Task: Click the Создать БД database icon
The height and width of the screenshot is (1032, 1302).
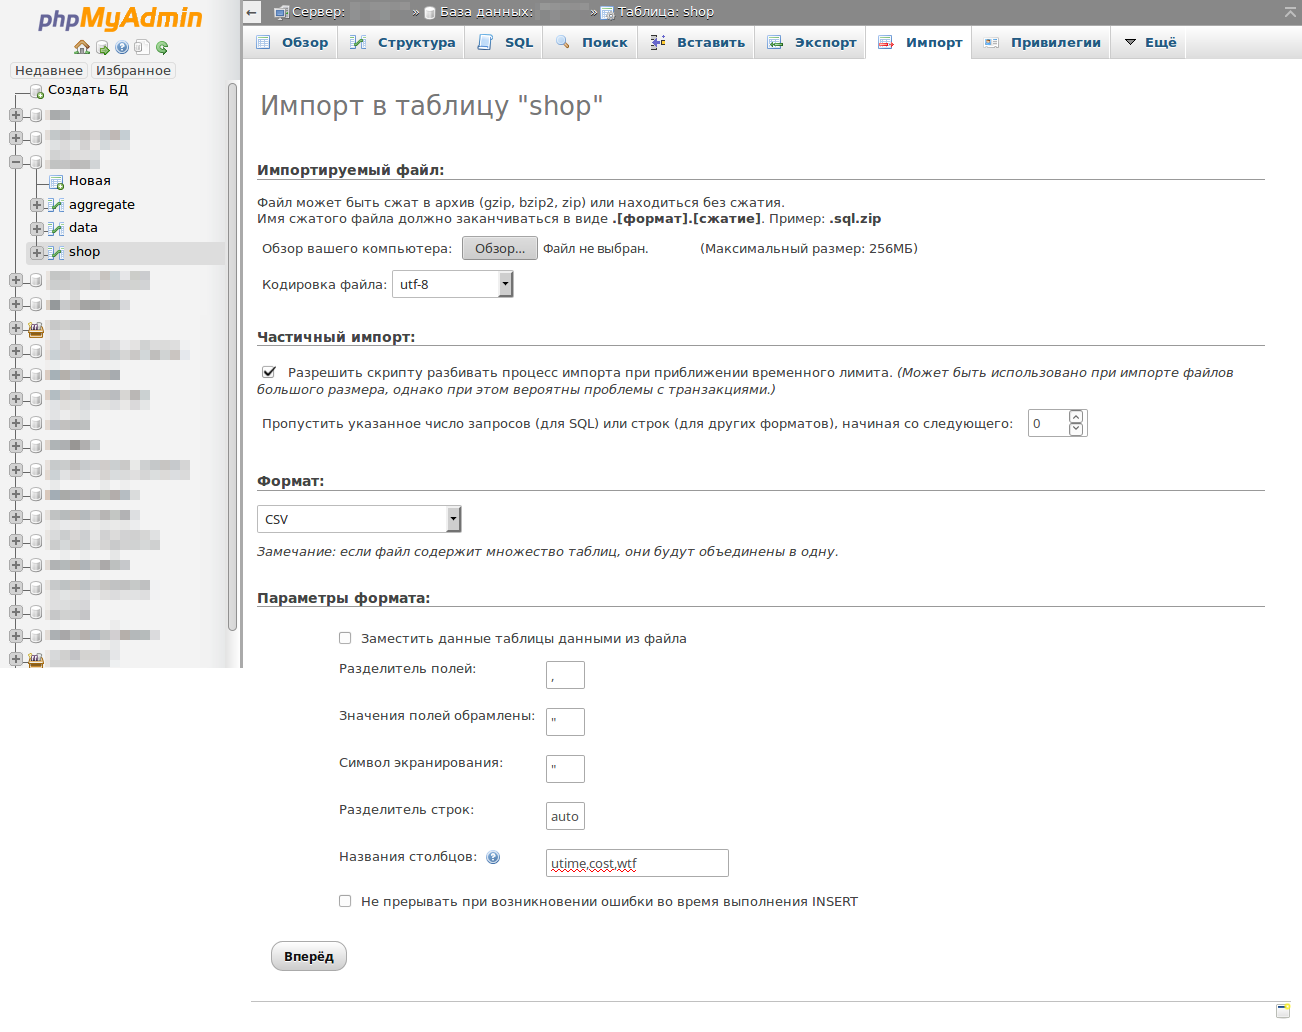Action: pyautogui.click(x=37, y=91)
